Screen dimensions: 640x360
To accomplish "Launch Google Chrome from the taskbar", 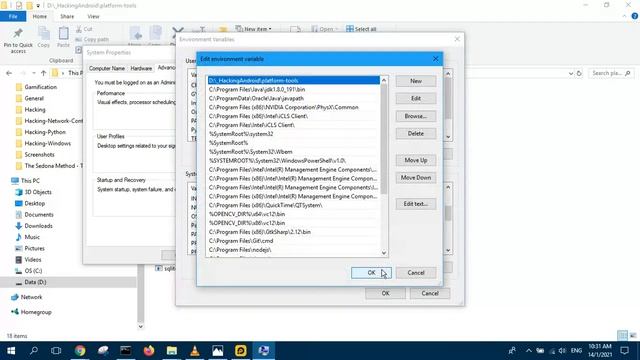I will click(80, 351).
